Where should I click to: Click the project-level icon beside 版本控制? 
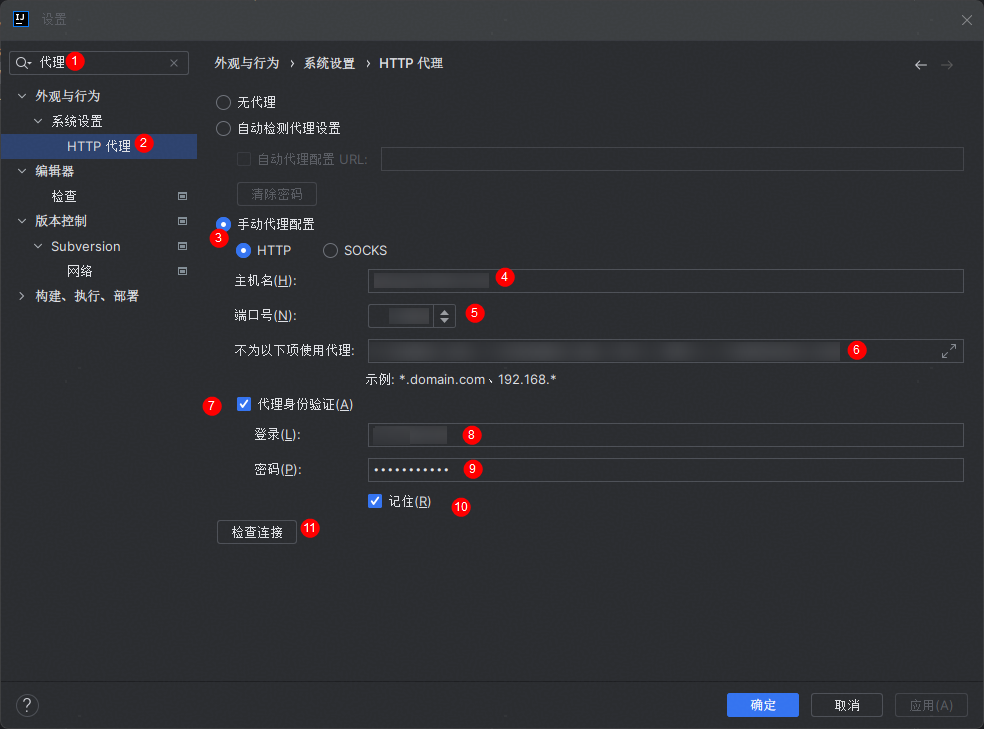click(182, 221)
